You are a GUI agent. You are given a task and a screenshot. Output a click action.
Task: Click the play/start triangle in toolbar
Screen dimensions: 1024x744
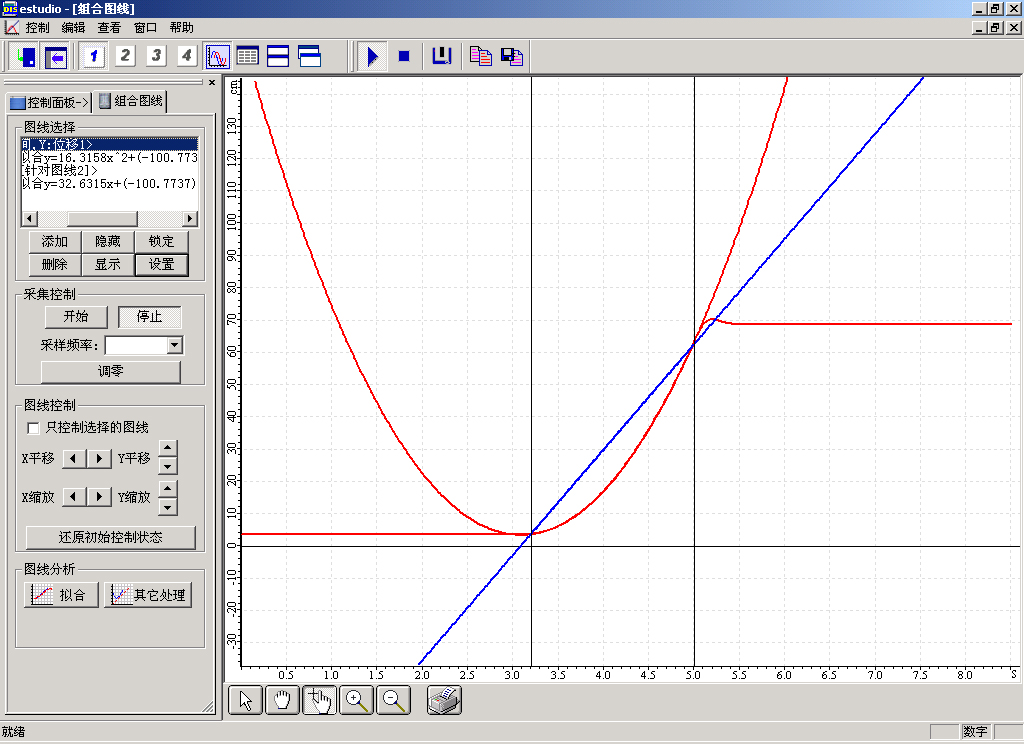[372, 56]
